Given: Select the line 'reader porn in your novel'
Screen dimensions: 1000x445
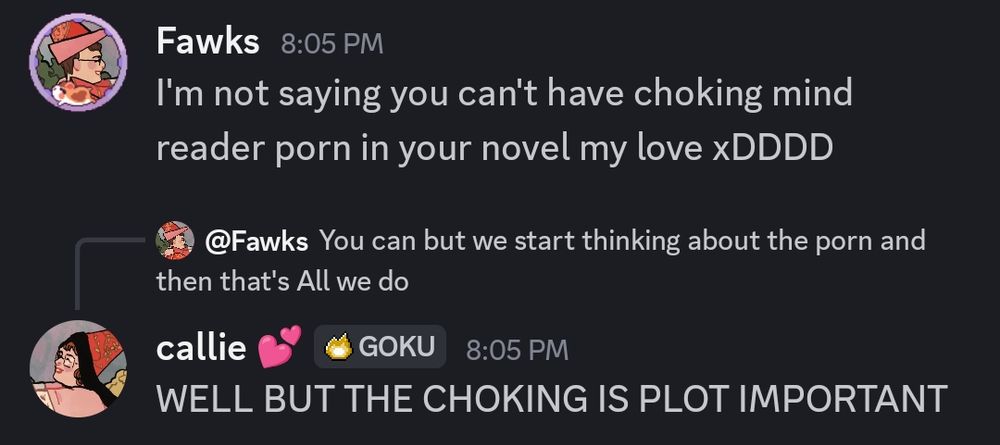Looking at the screenshot, I should [x=494, y=148].
